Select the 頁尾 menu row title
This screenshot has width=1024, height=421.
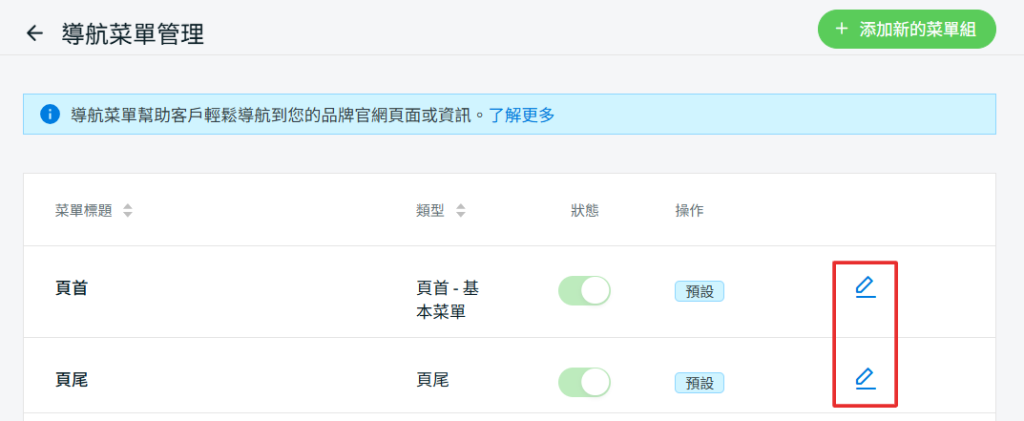pyautogui.click(x=72, y=380)
